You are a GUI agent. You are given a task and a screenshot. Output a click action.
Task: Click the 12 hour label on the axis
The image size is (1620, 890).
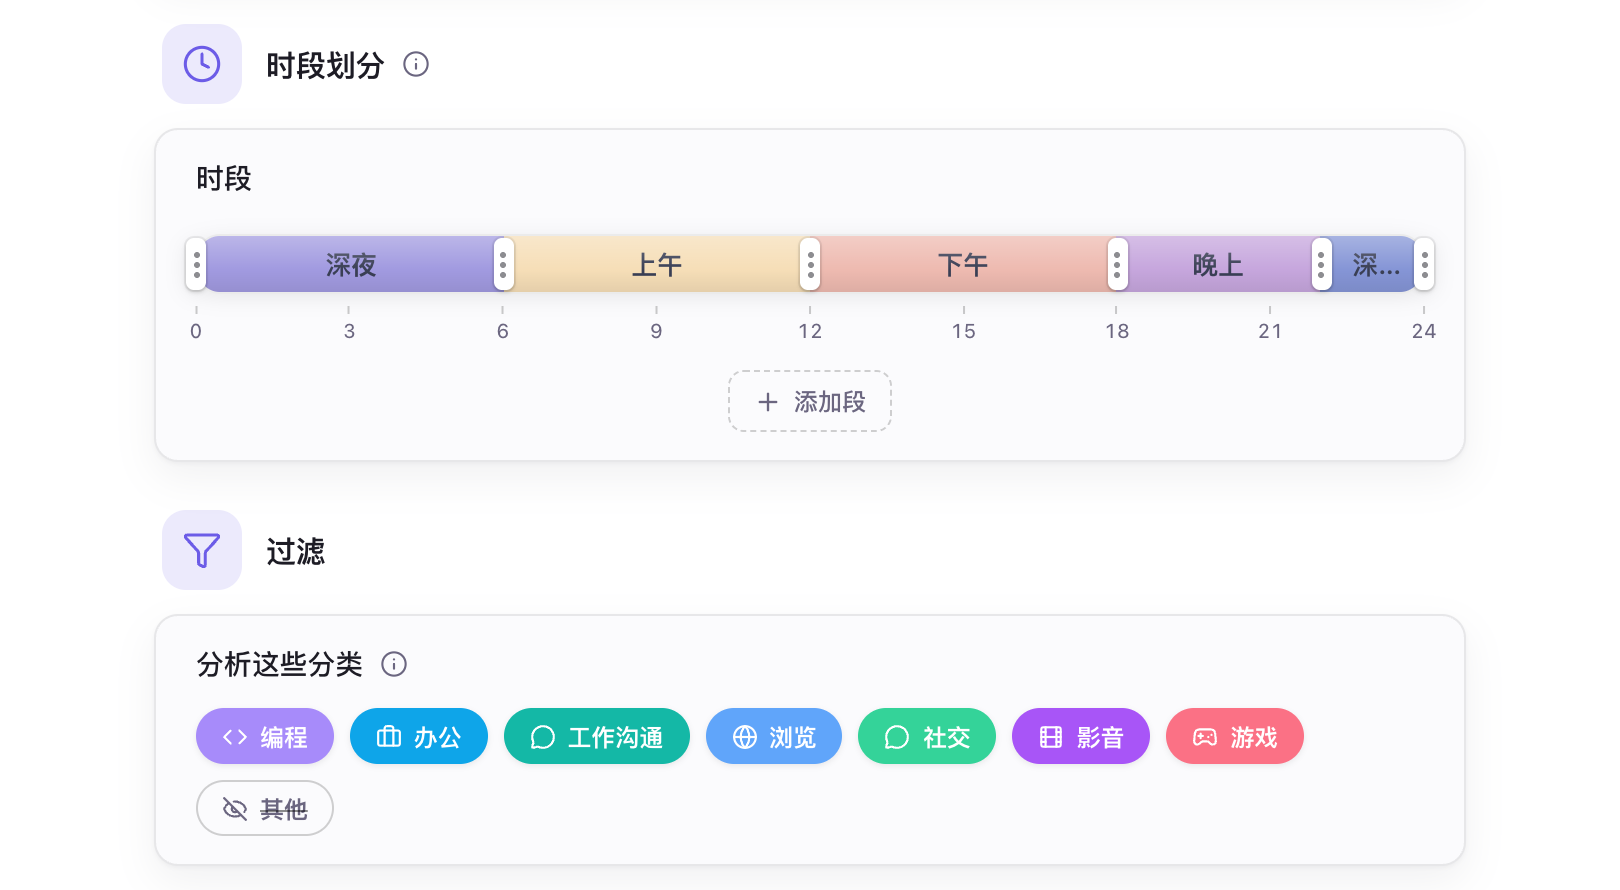[x=810, y=331]
